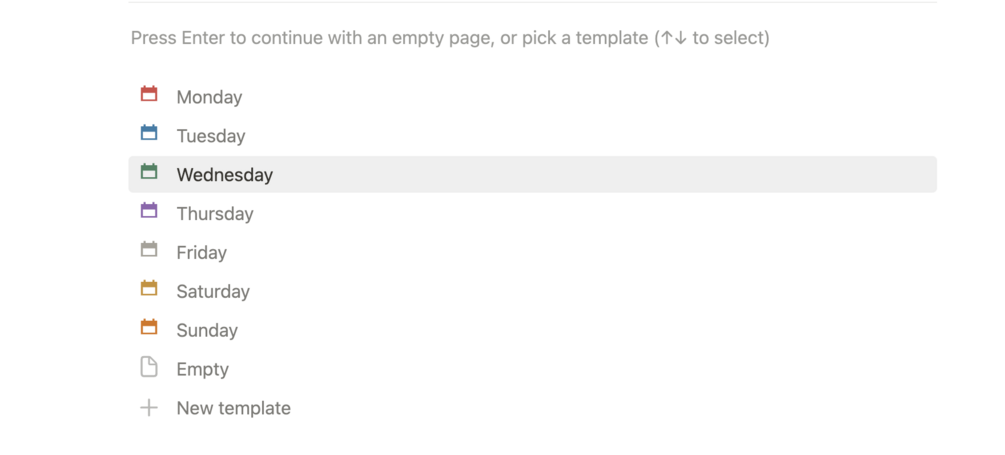Click the blank page icon beside Empty
1005x455 pixels.
[x=149, y=368]
